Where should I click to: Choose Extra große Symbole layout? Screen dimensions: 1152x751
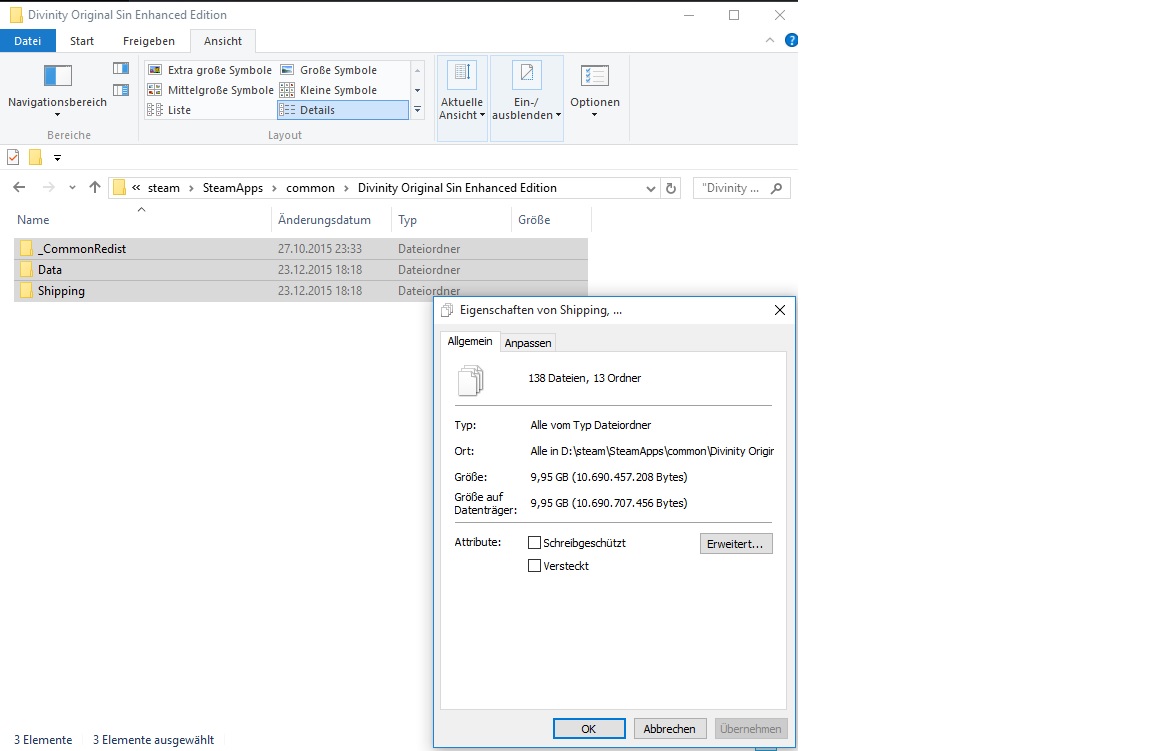coord(210,70)
